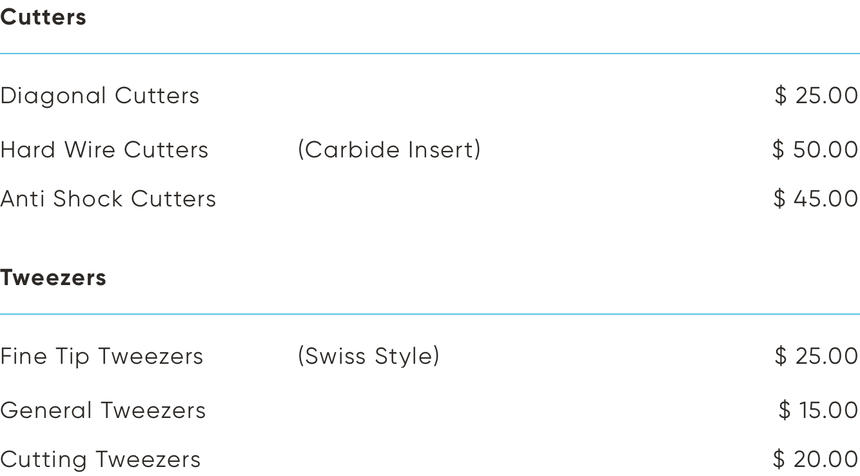Click the divider line under Cutters heading

(x=430, y=53)
